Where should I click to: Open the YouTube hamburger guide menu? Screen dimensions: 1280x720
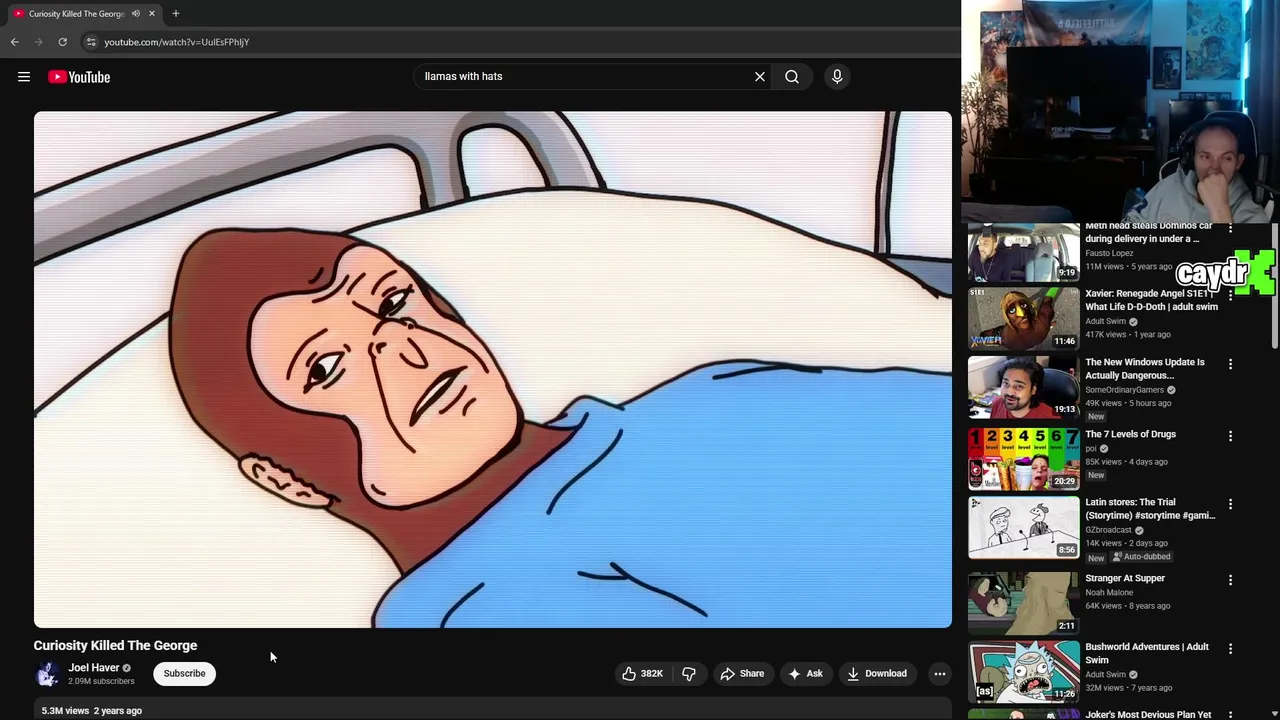pos(24,77)
